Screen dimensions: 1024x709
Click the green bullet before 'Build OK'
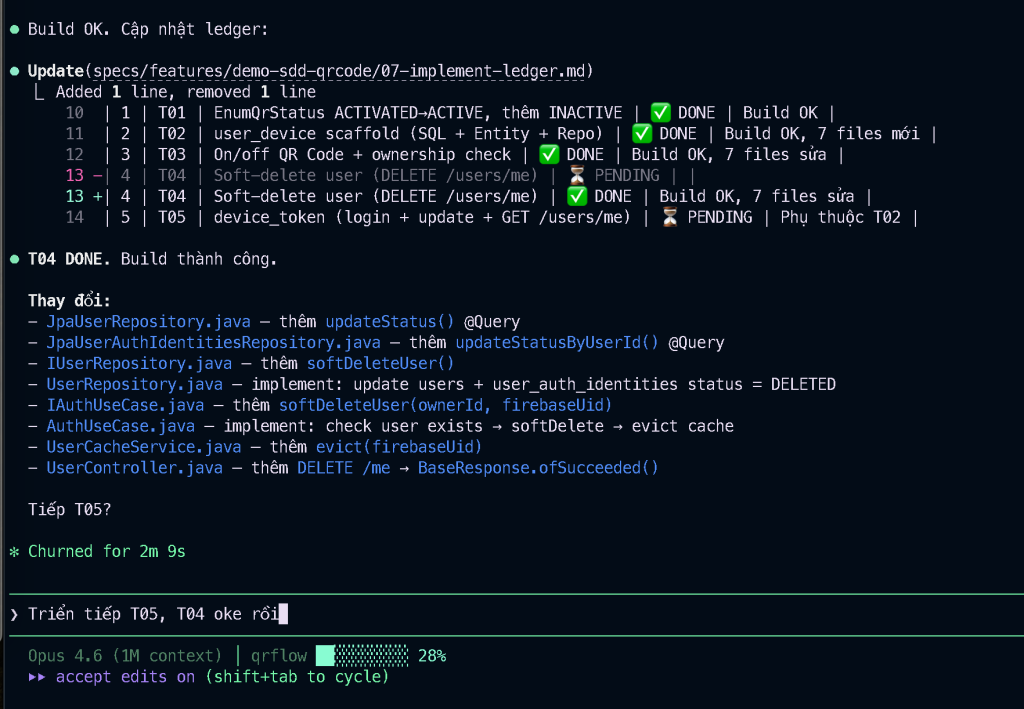click(14, 29)
